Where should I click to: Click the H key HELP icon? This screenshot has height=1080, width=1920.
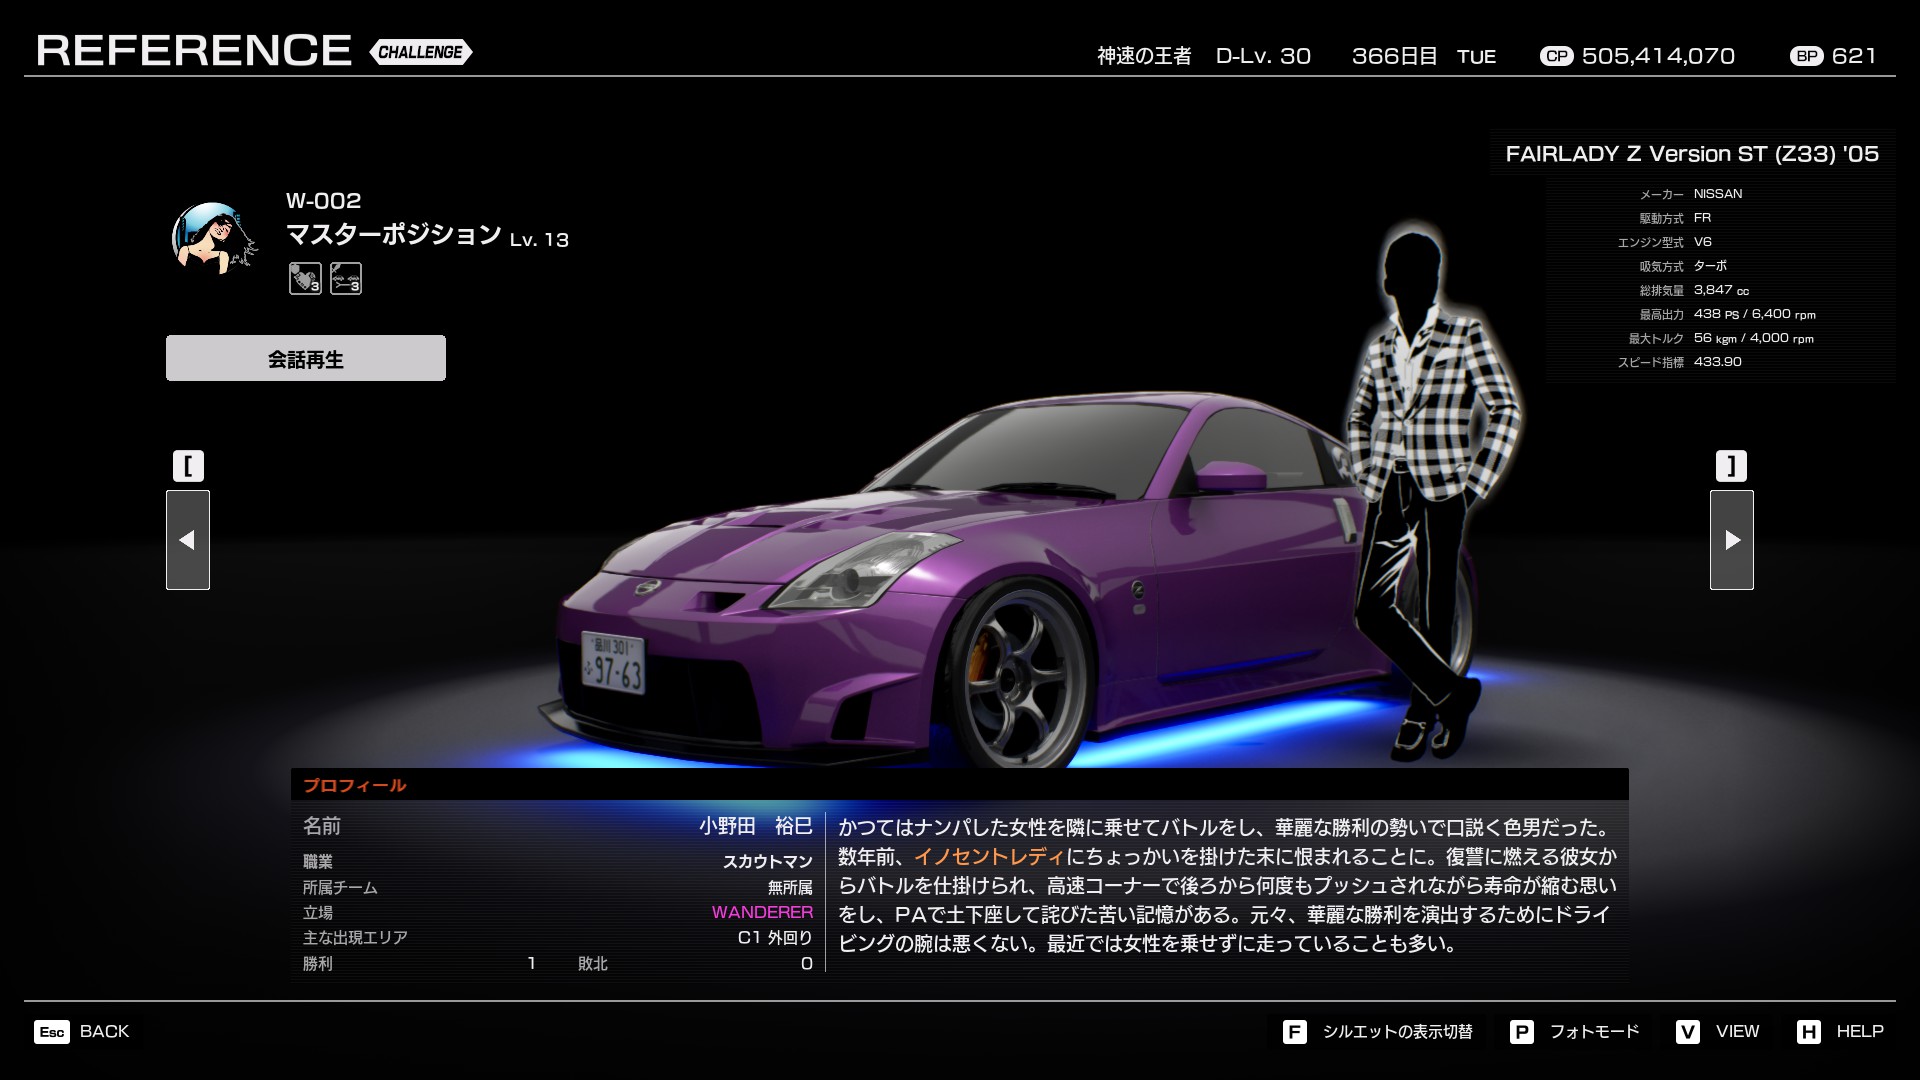click(1808, 1032)
